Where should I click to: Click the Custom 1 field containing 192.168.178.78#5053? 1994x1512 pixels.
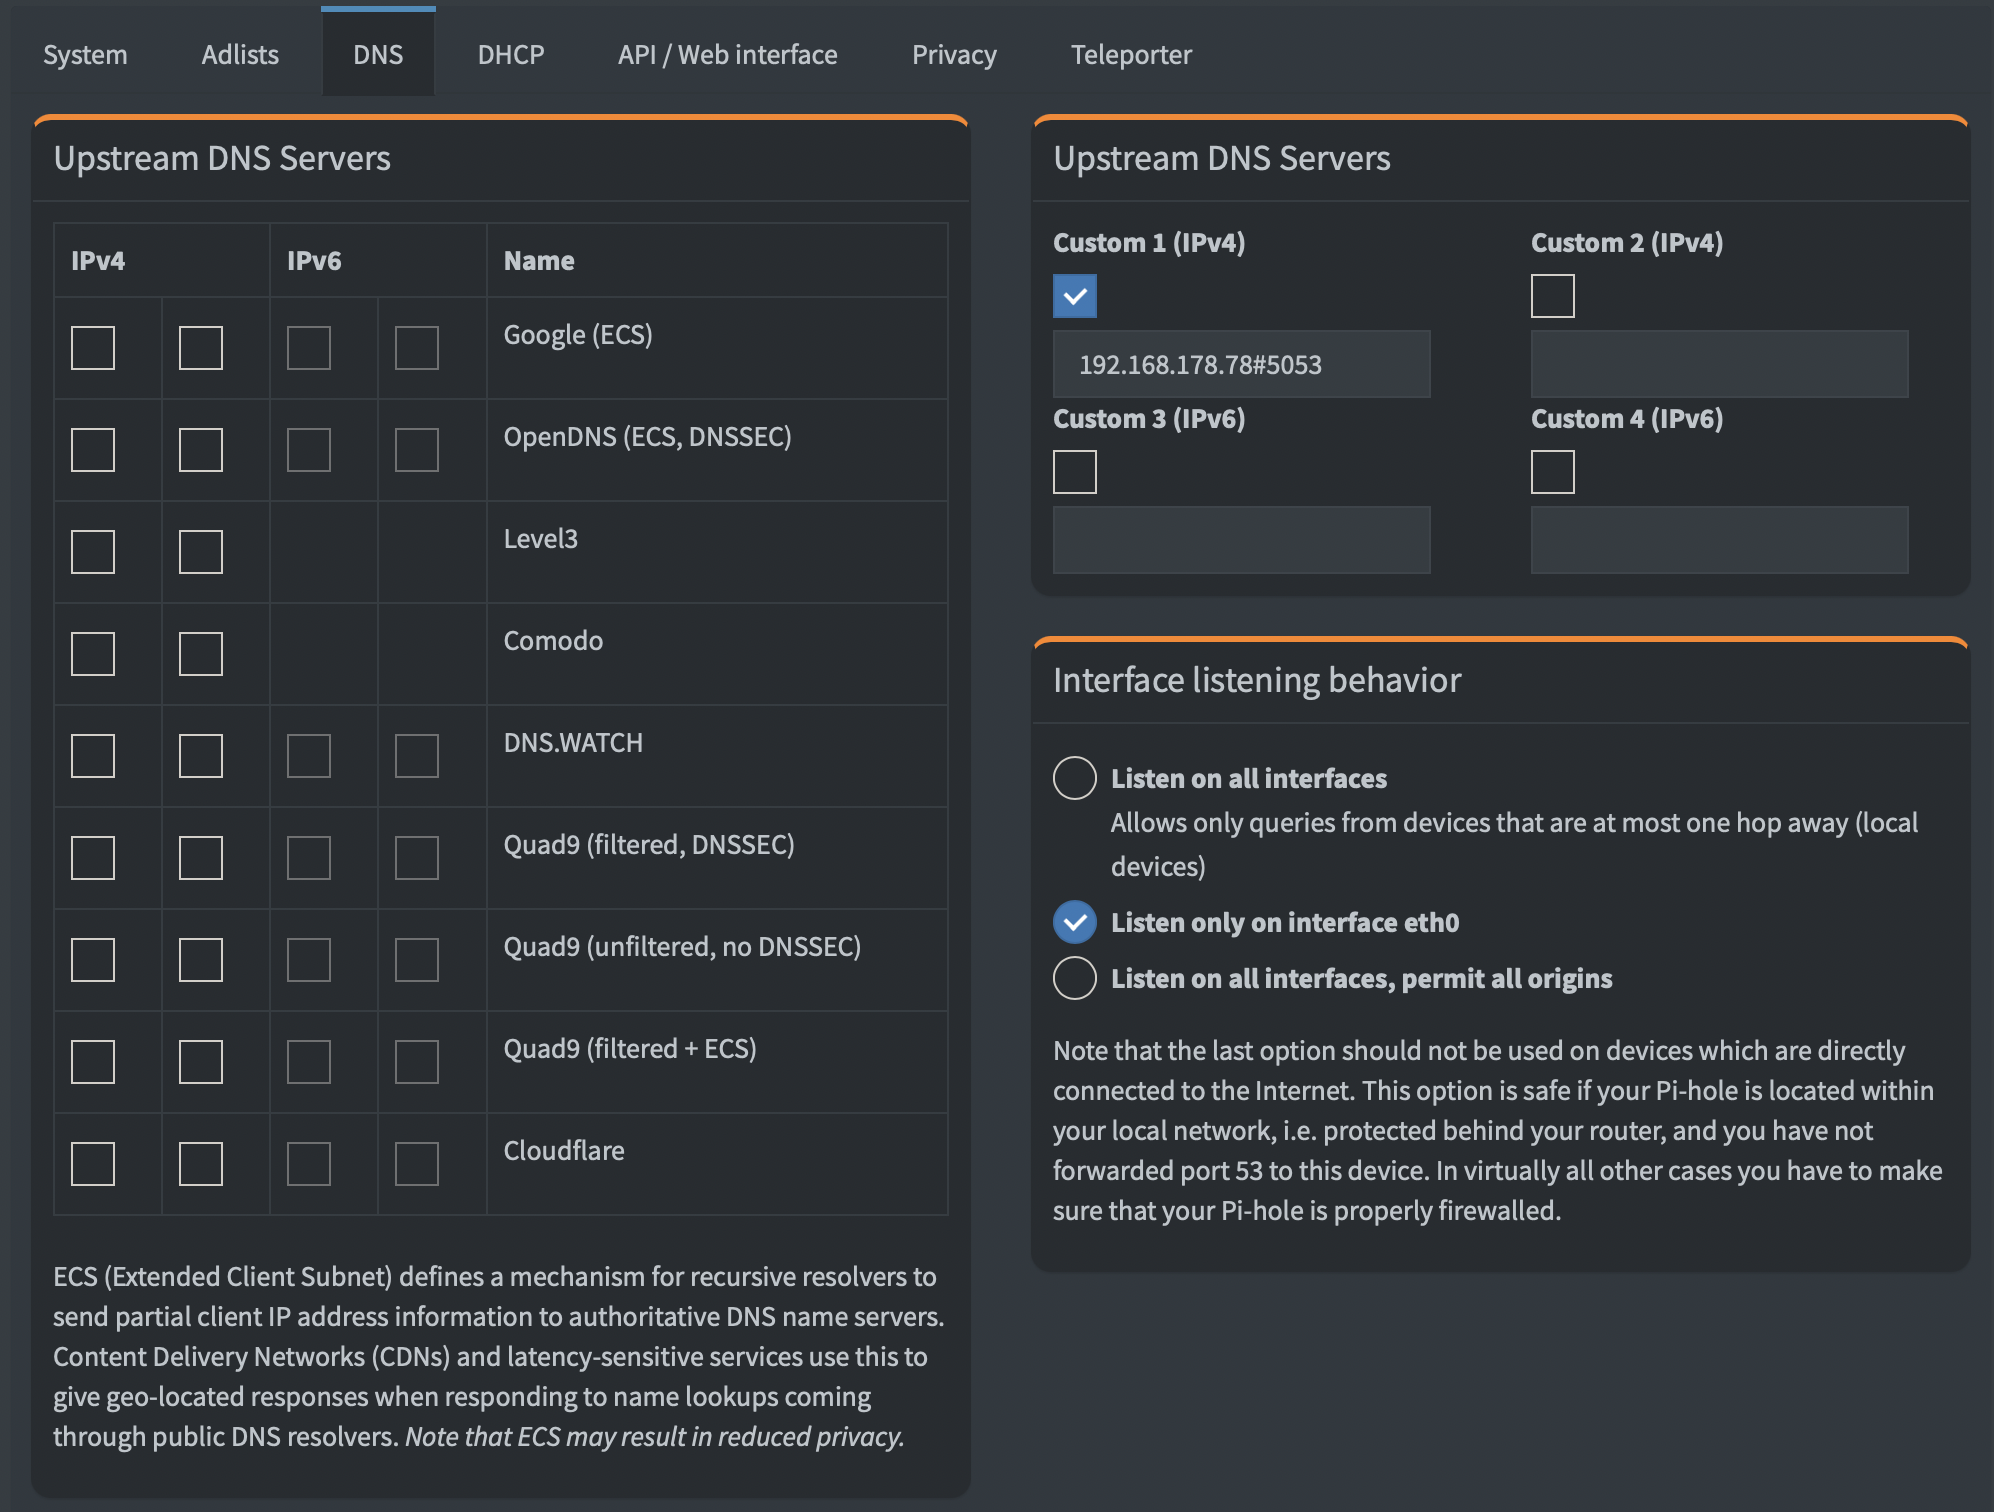pos(1241,364)
